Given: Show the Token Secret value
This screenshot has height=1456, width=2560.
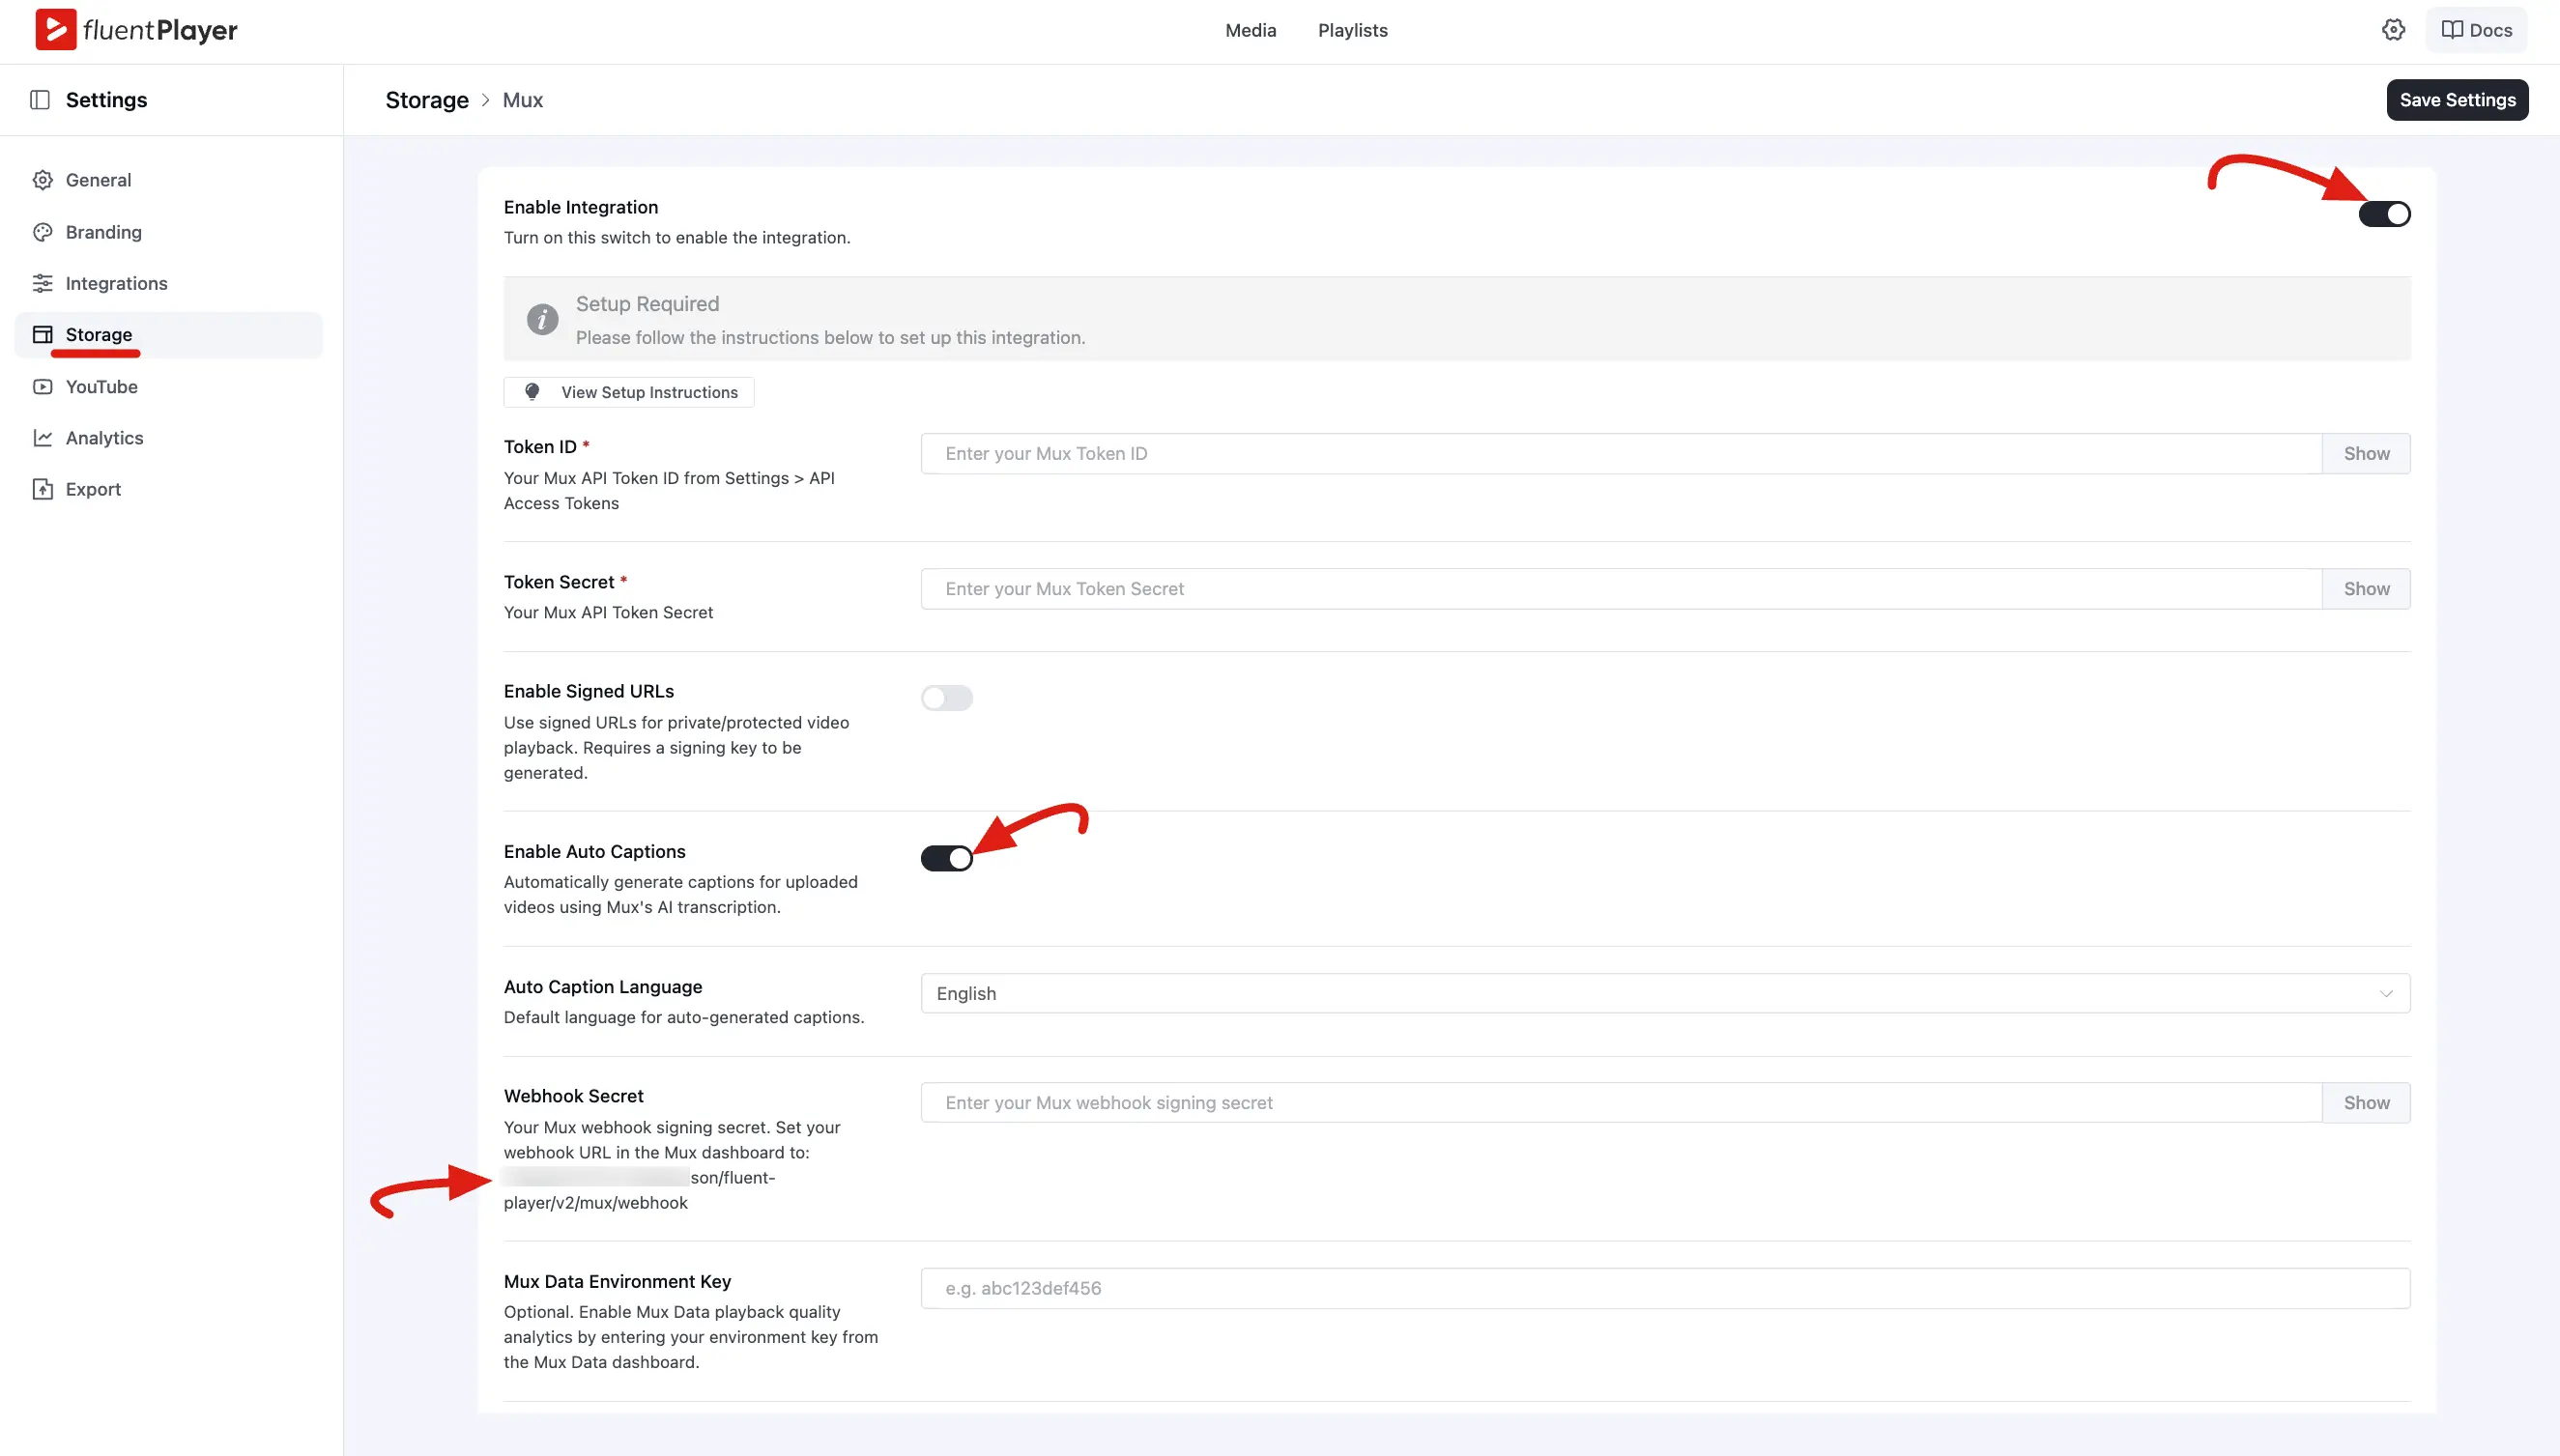Looking at the screenshot, I should coord(2366,589).
